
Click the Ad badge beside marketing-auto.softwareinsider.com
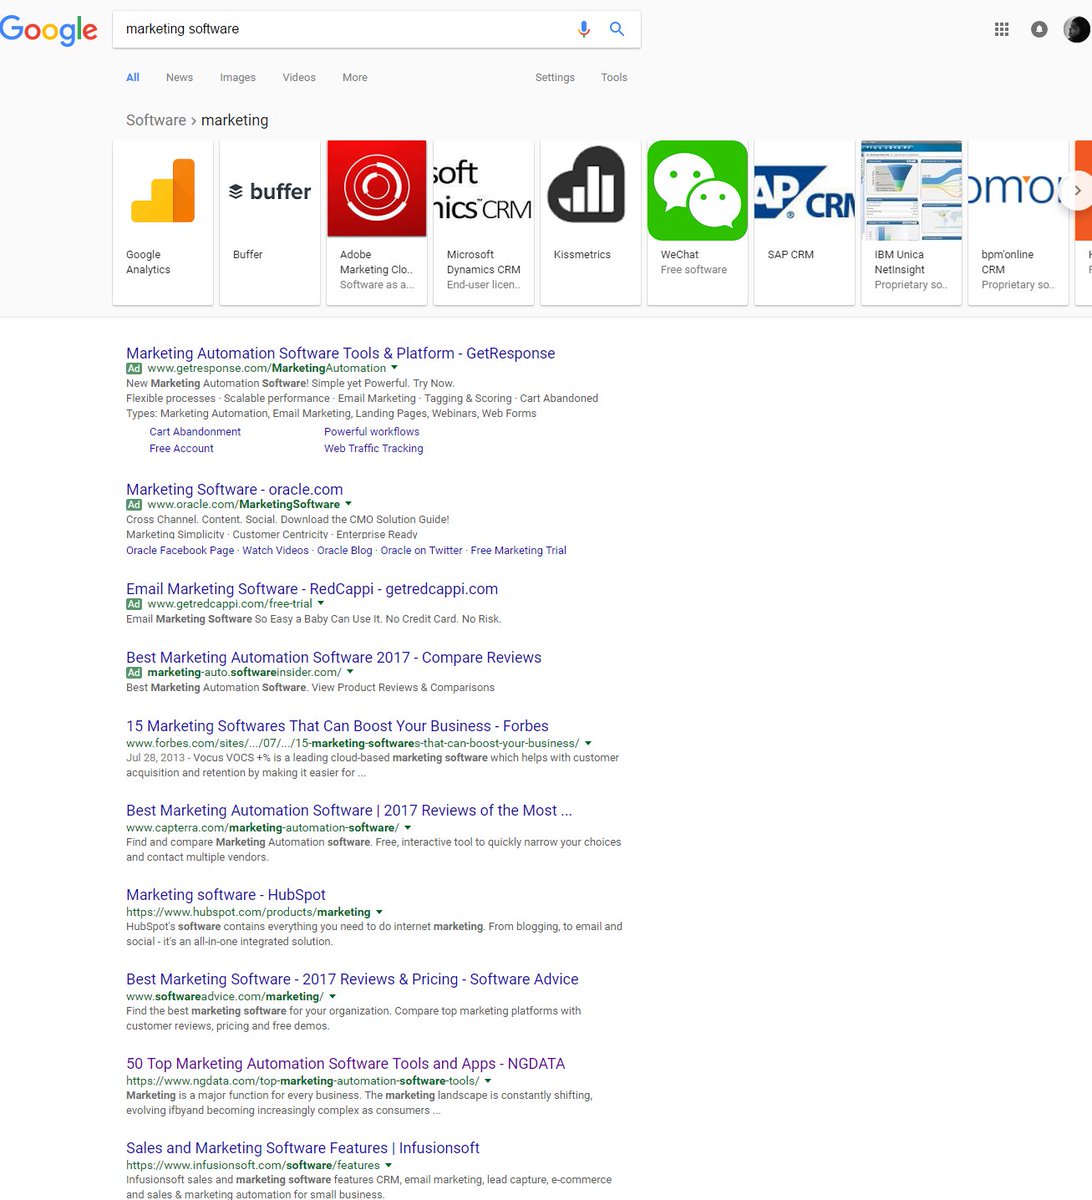tap(134, 672)
